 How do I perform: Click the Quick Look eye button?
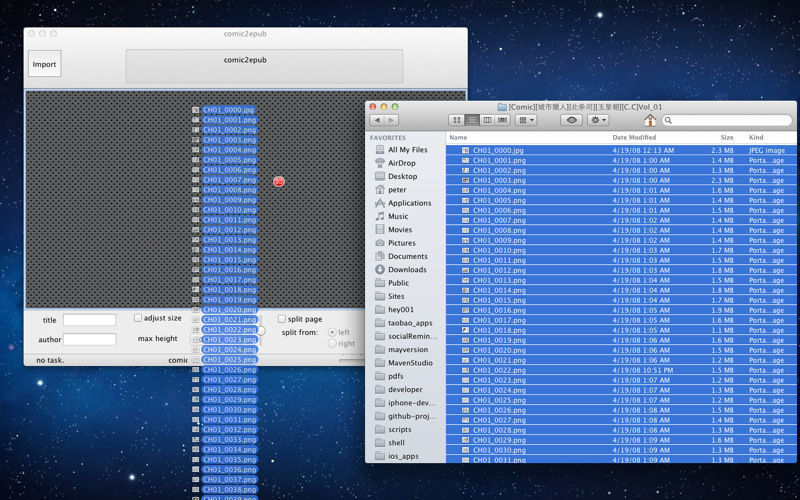tap(571, 120)
